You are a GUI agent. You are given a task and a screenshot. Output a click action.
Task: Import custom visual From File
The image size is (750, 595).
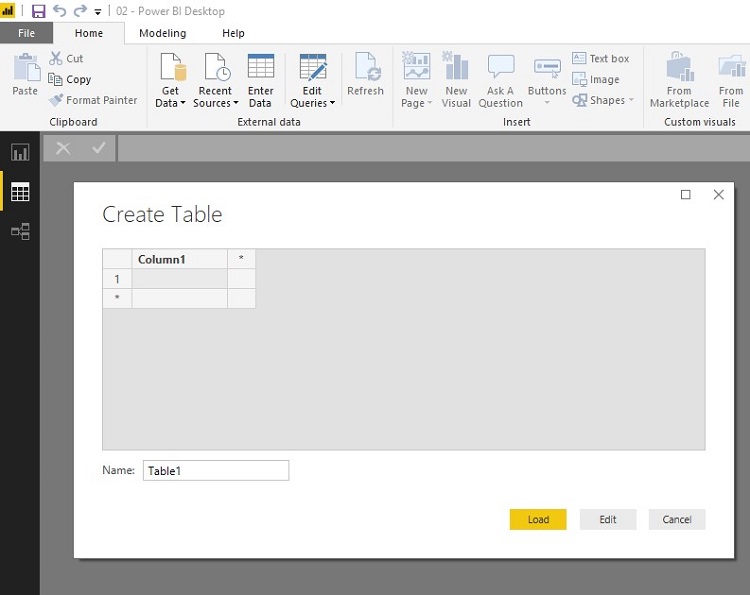tap(731, 80)
